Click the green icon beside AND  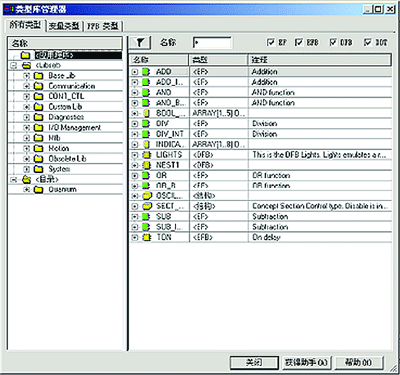146,92
